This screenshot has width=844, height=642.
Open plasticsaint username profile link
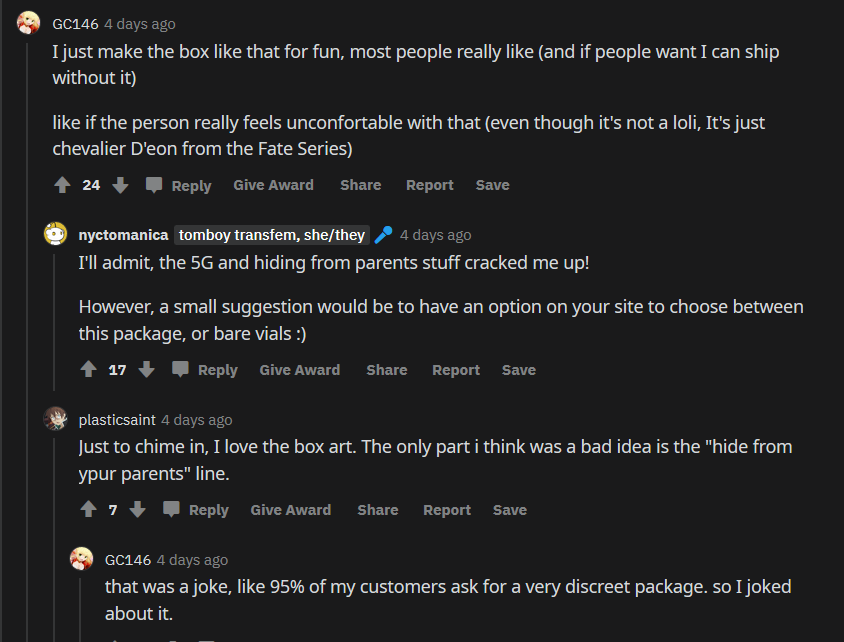(x=117, y=420)
